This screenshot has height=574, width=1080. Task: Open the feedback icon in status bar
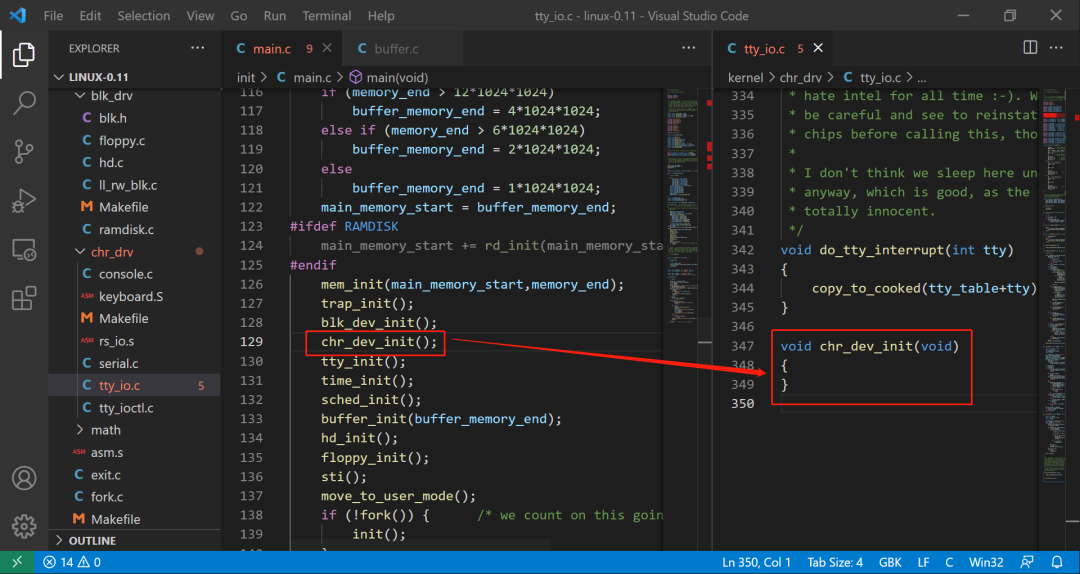point(1027,562)
